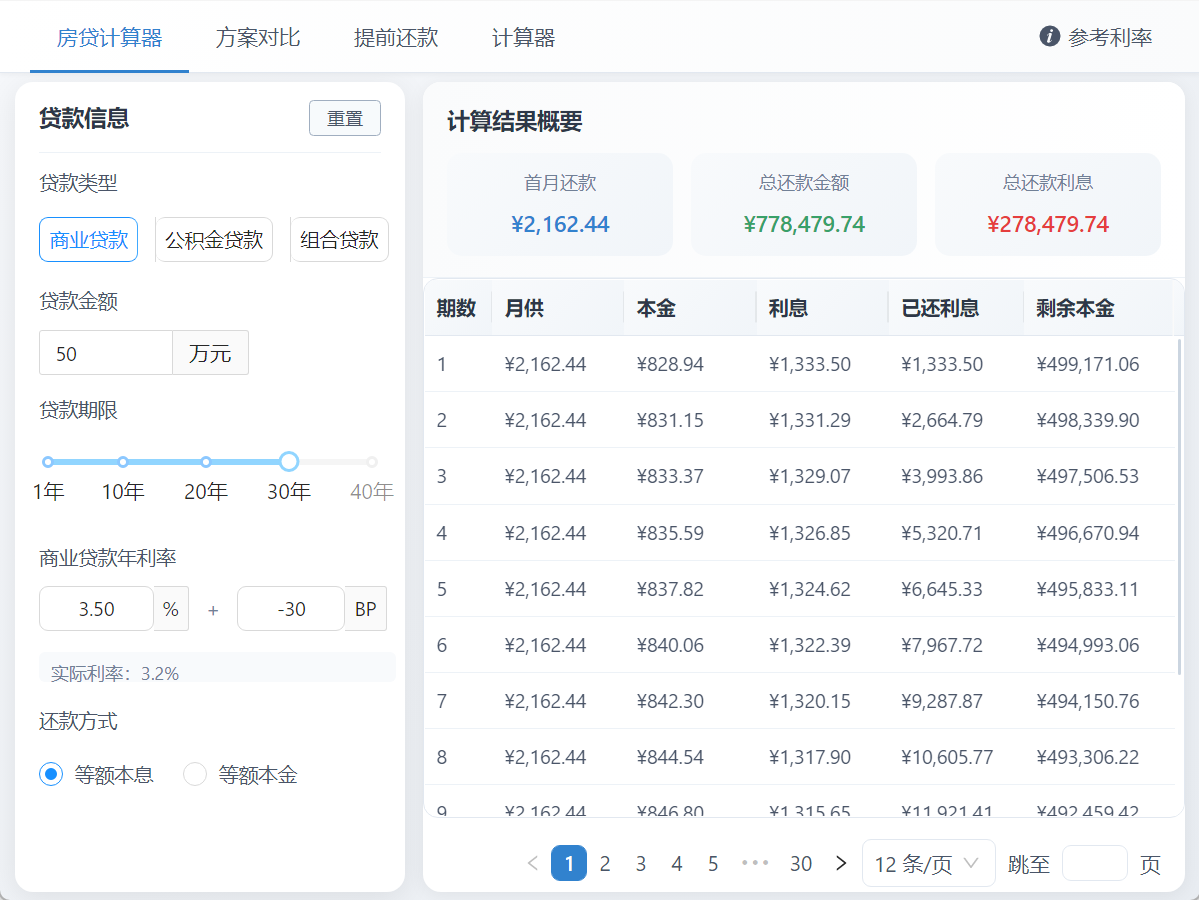This screenshot has width=1199, height=900.
Task: Click interest cell ¥1,320.15
Action: pos(810,700)
